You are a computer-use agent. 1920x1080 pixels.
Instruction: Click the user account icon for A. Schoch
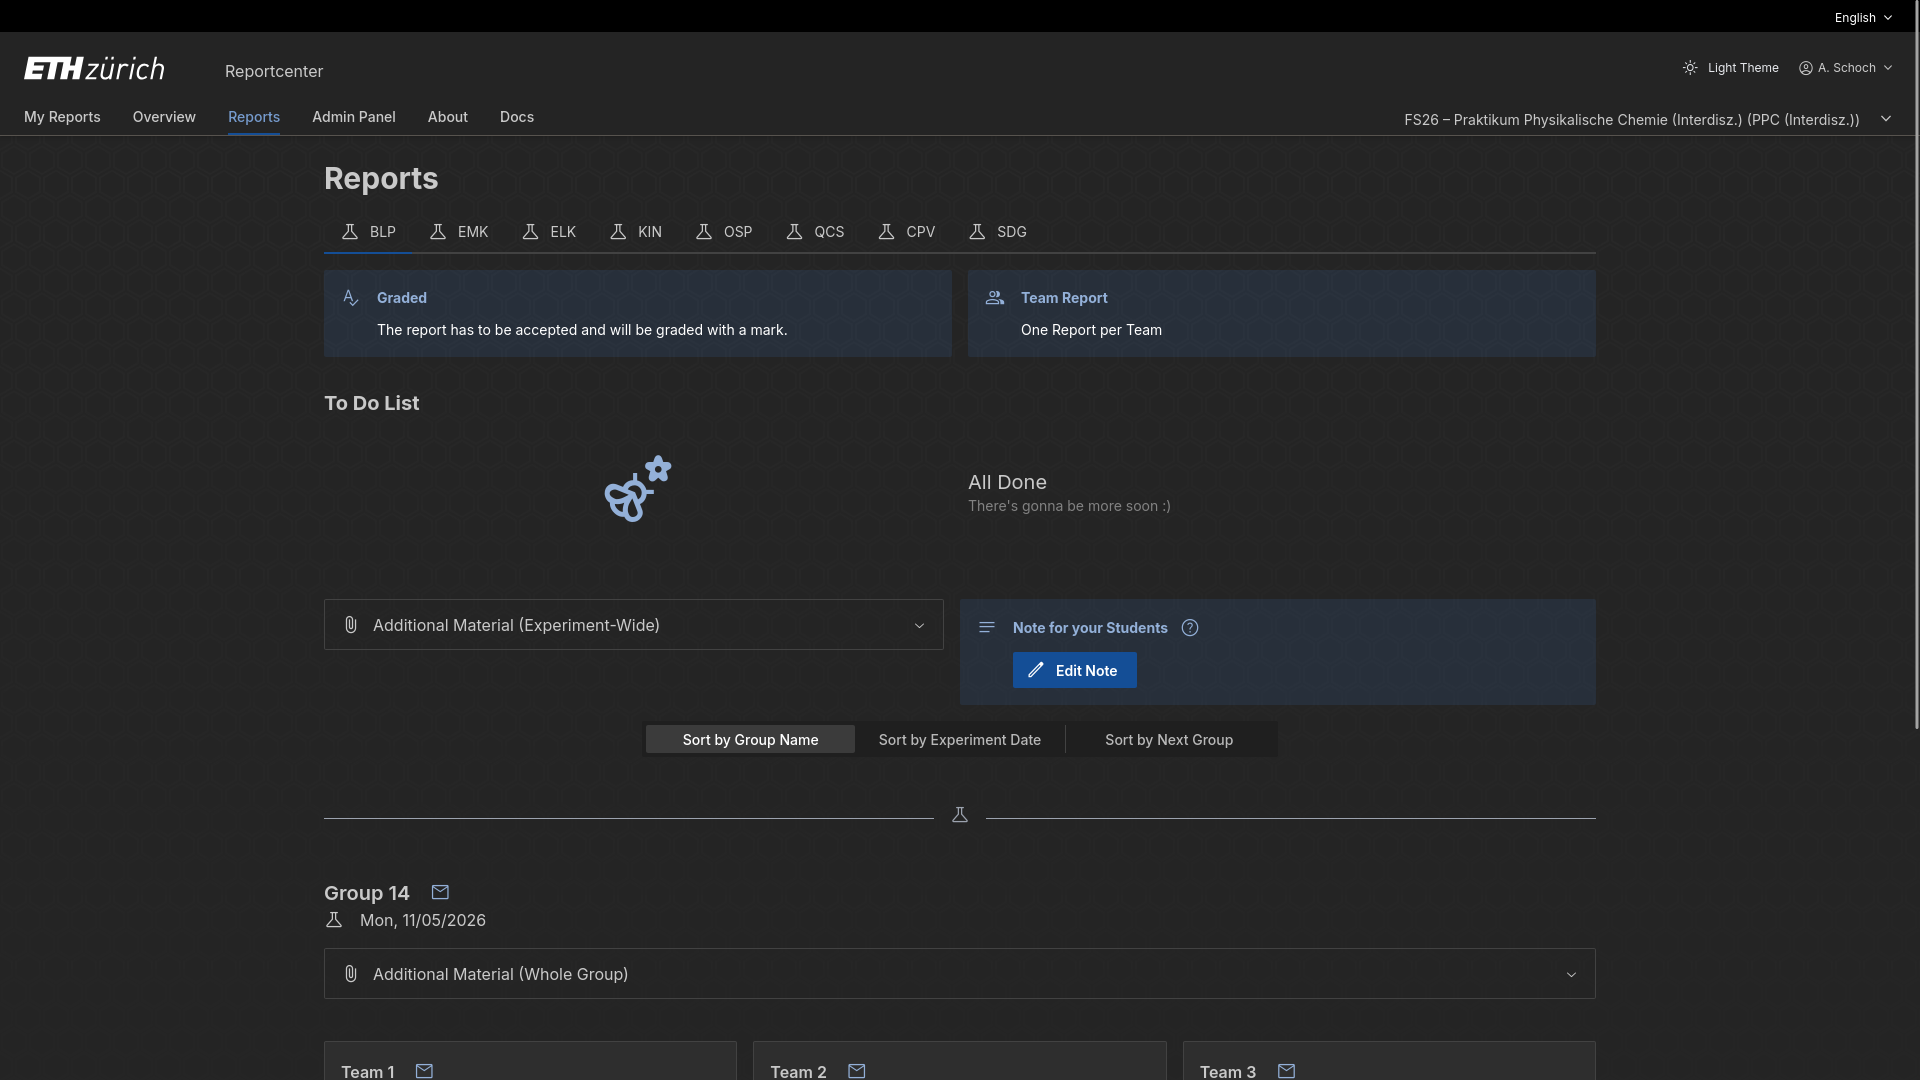[1806, 68]
